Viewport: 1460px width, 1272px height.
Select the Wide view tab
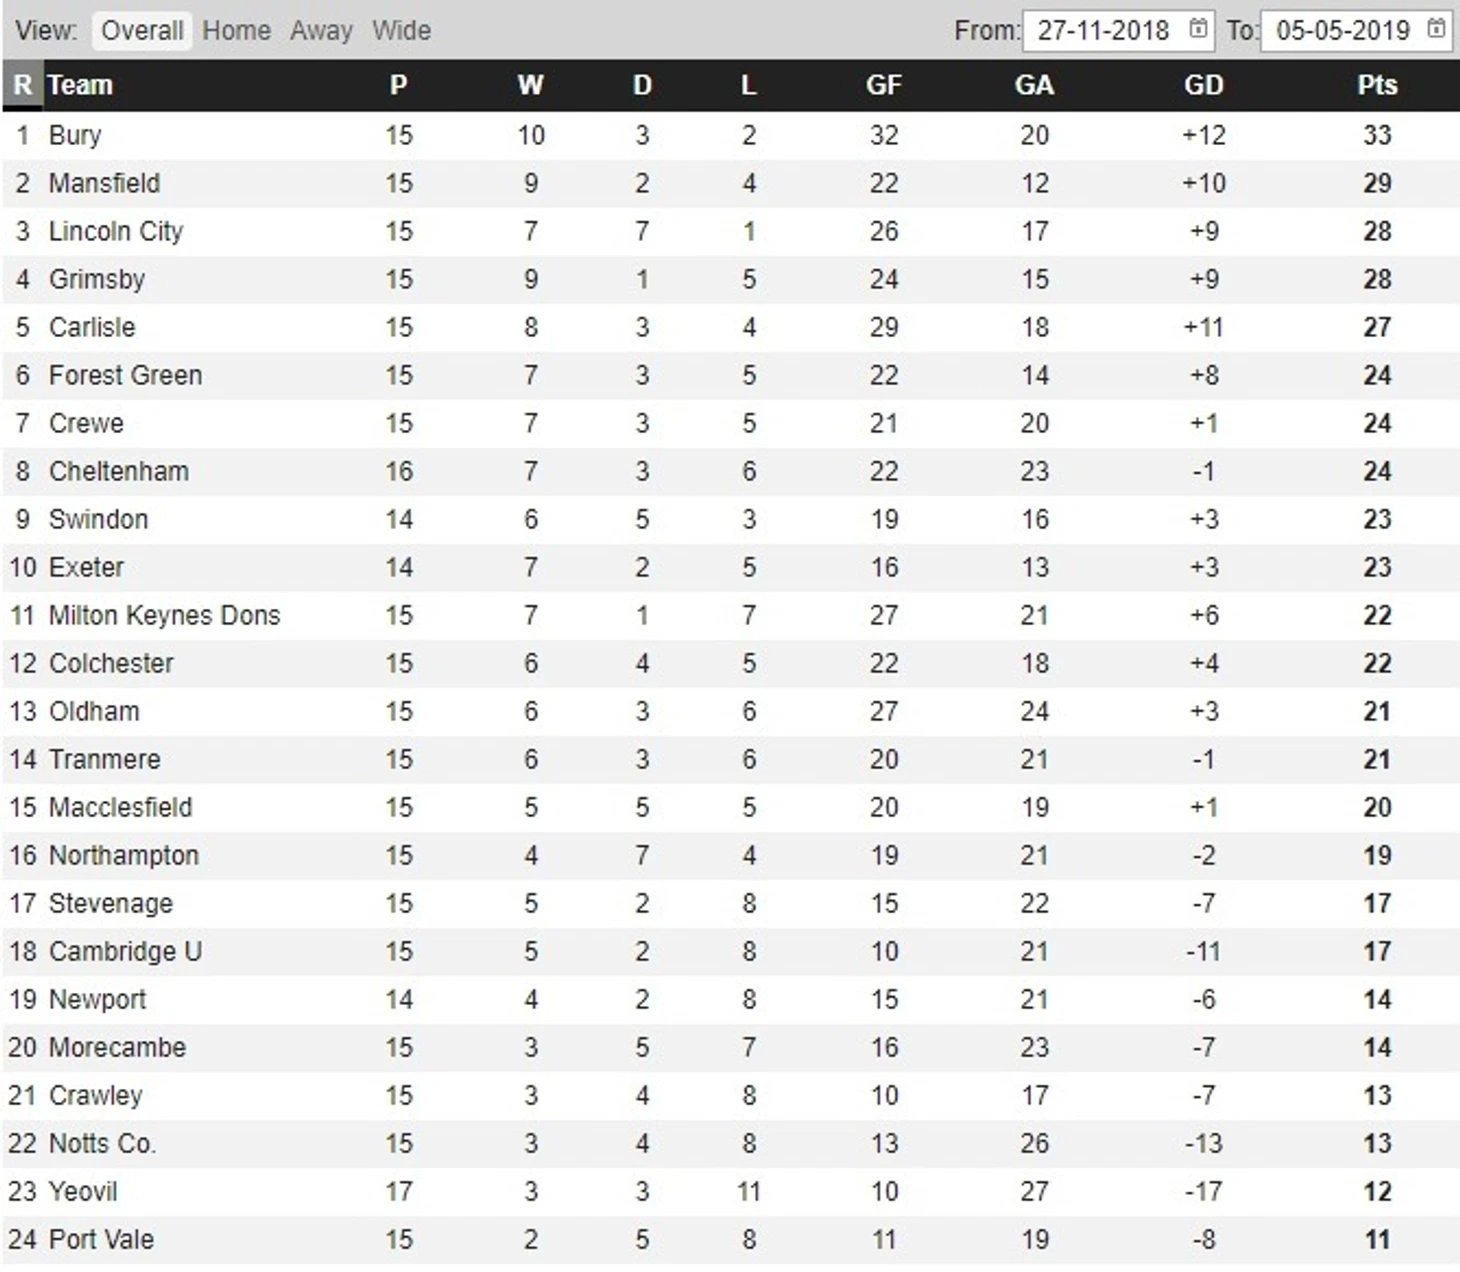point(401,30)
